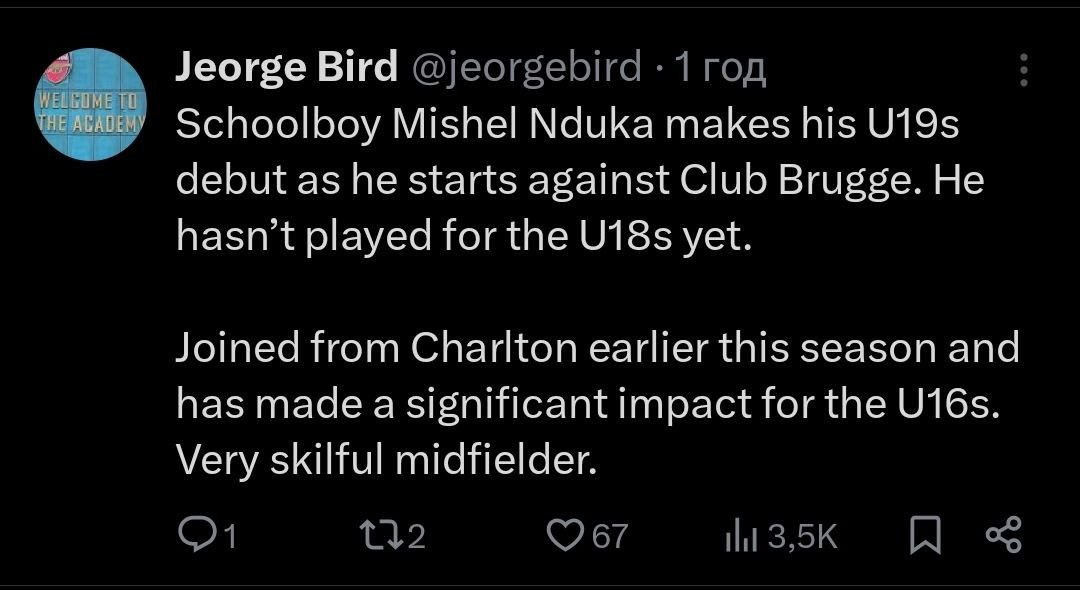Click the line mentioning Club Brugge

(580, 181)
